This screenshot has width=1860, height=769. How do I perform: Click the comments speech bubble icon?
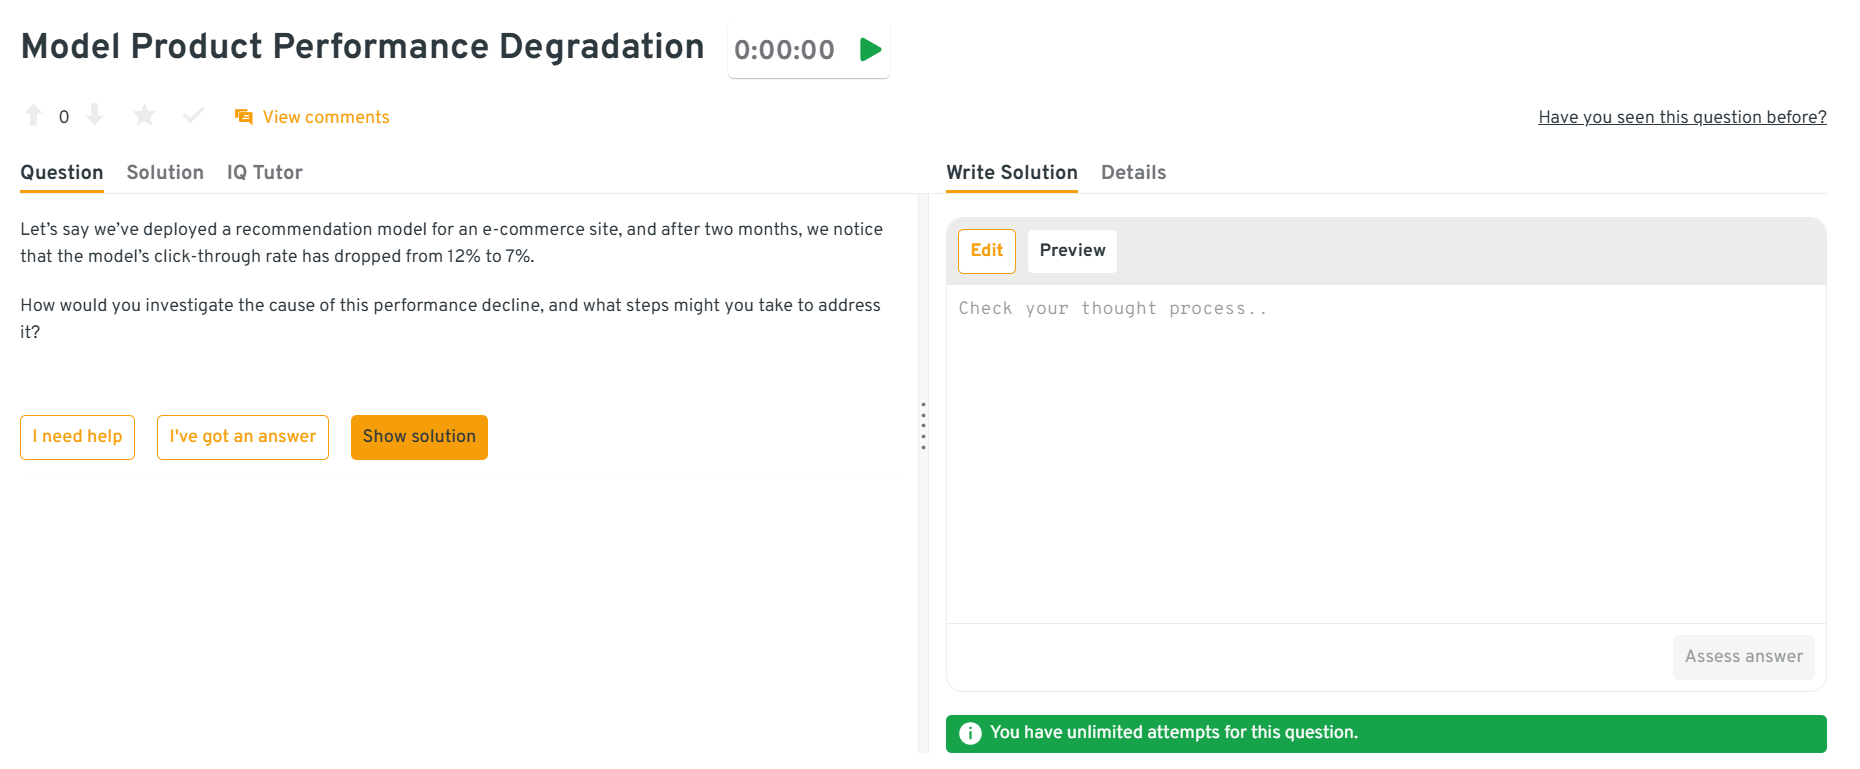(243, 117)
